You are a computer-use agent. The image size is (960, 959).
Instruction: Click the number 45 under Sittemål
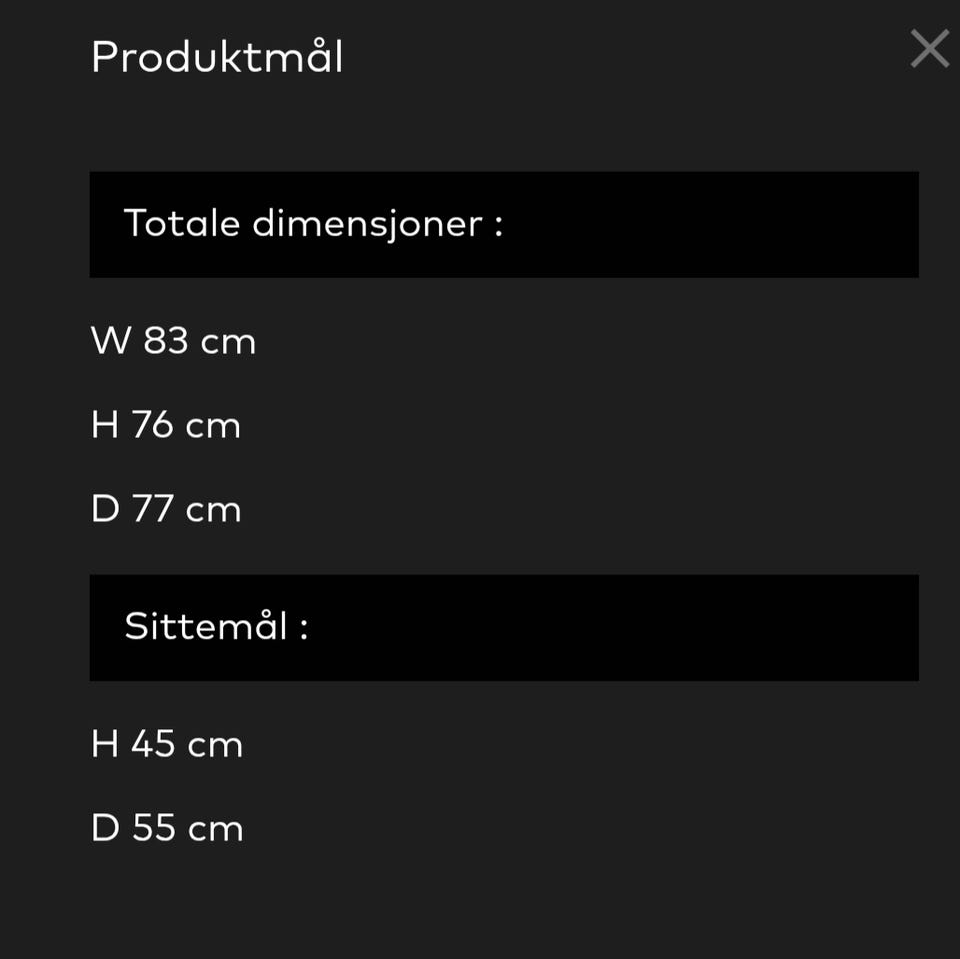153,744
